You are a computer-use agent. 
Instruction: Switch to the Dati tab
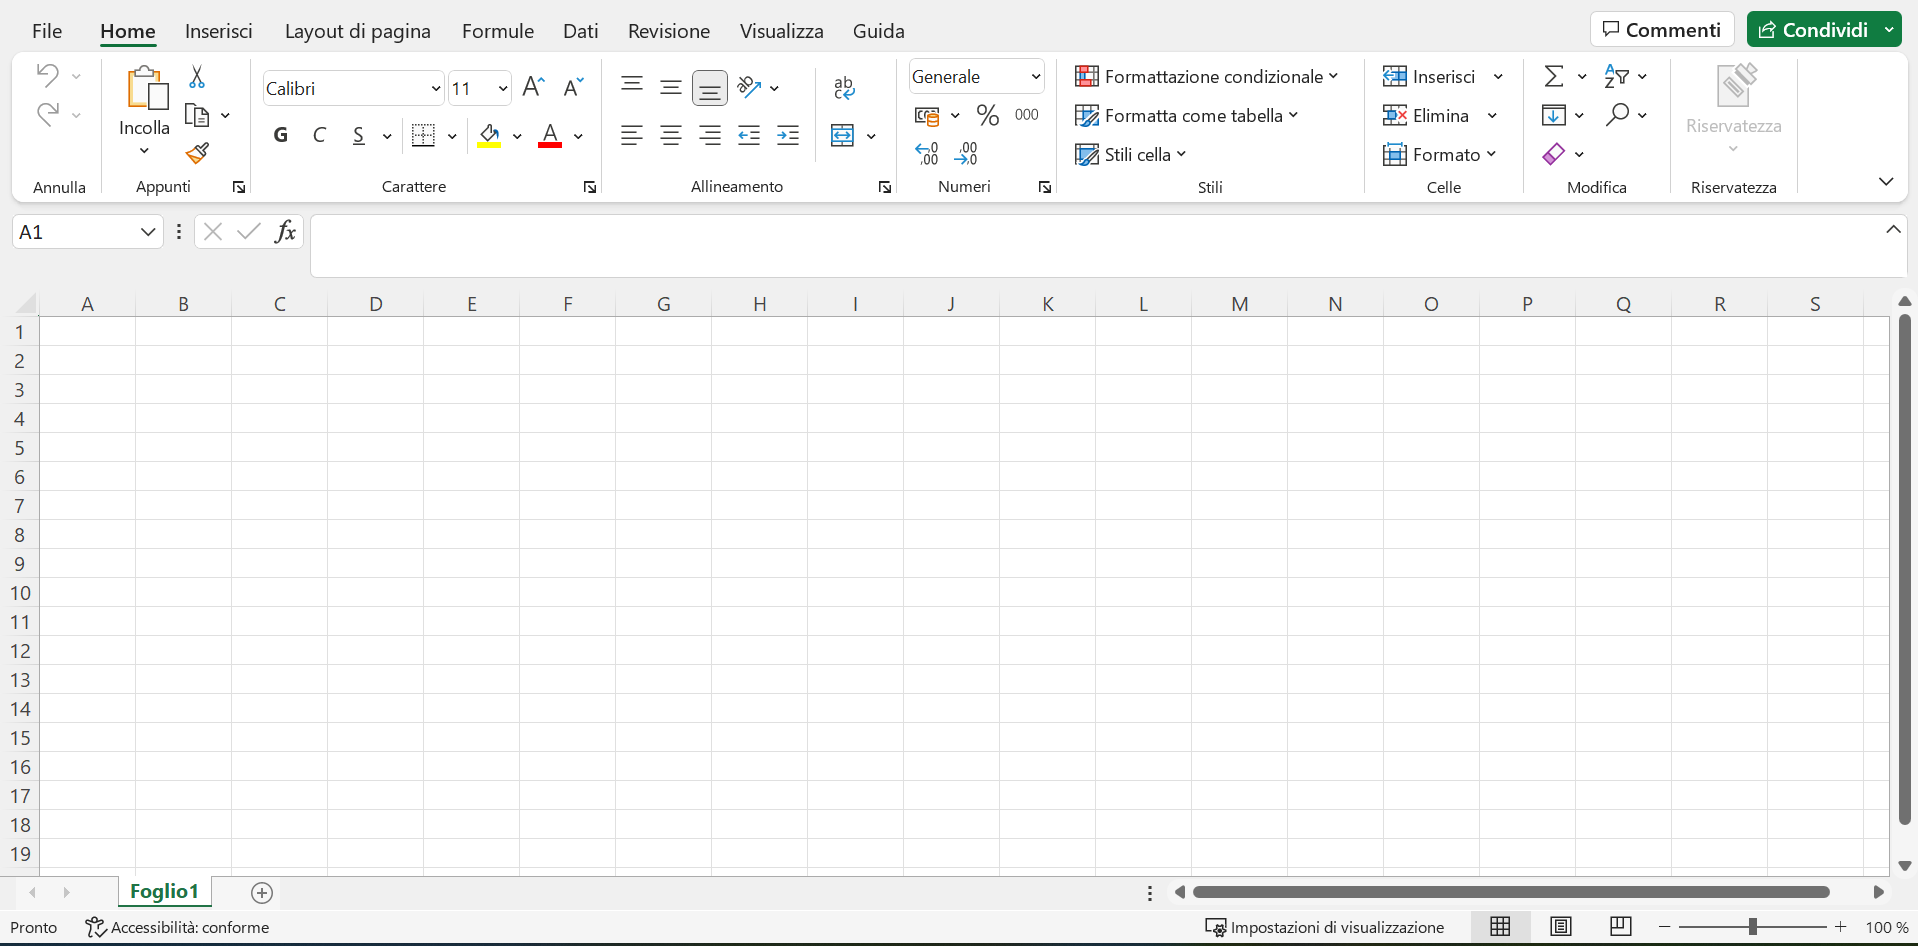pyautogui.click(x=581, y=31)
